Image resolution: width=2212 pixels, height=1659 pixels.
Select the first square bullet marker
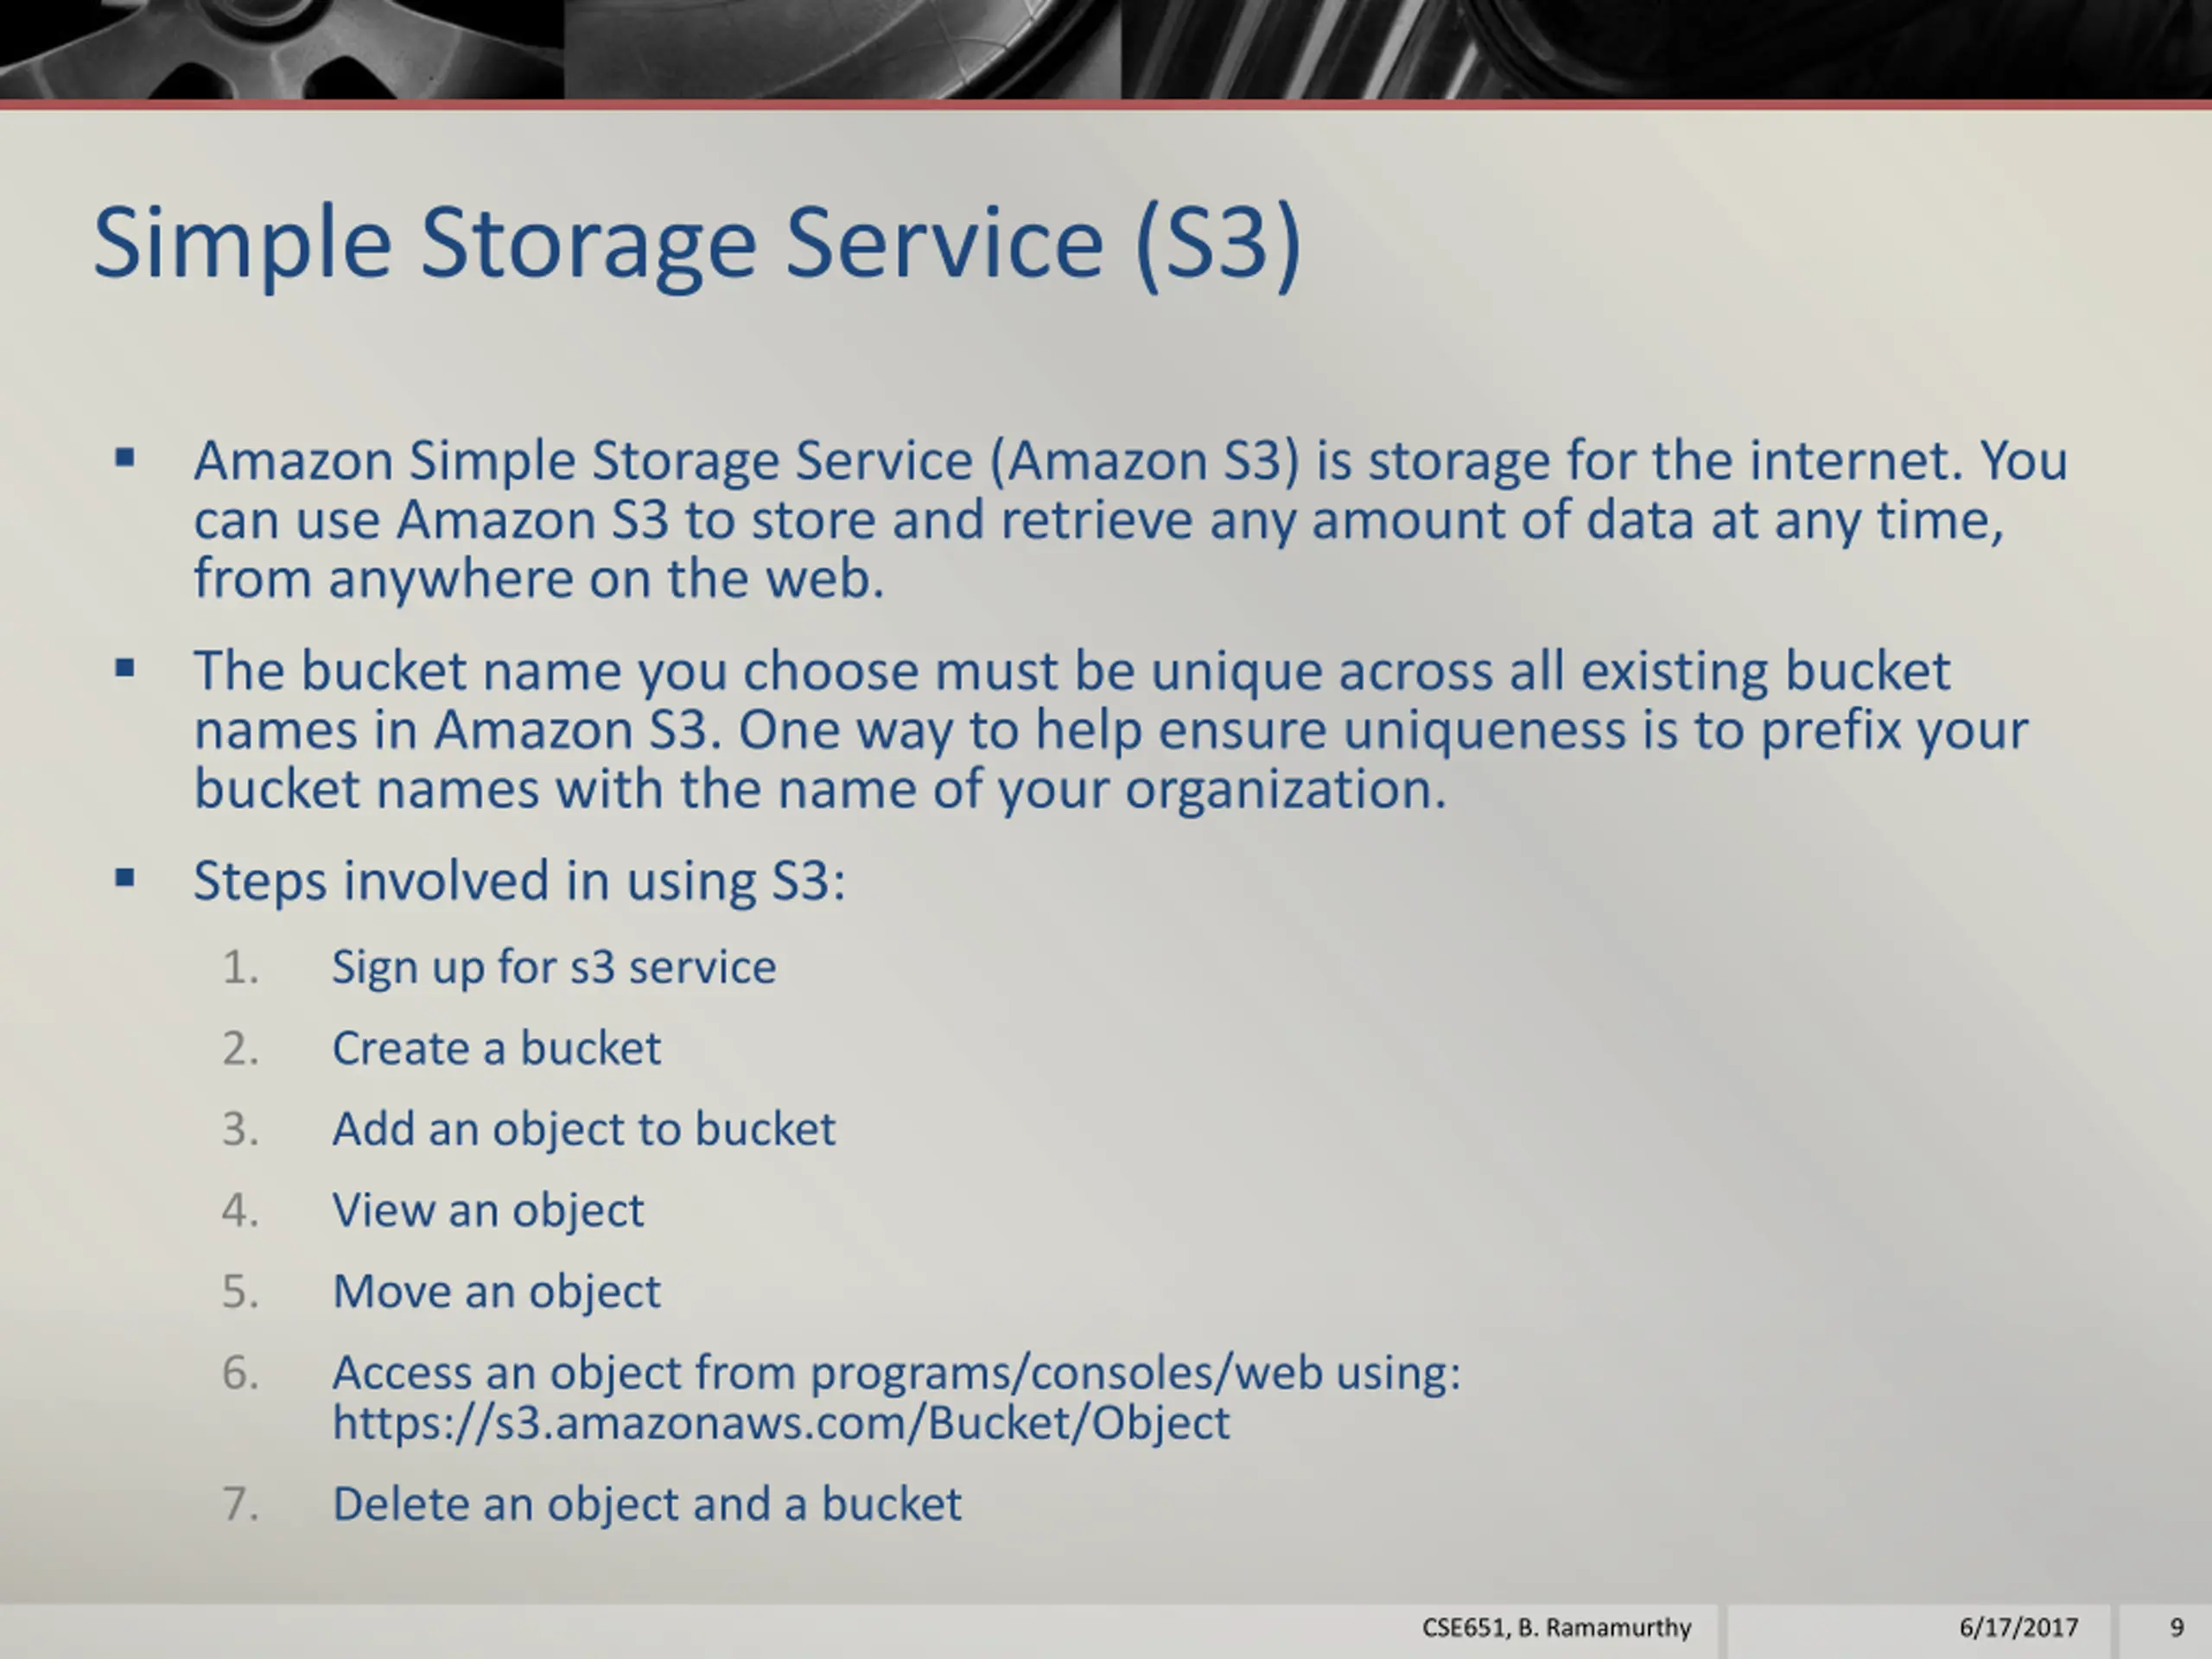pyautogui.click(x=125, y=459)
